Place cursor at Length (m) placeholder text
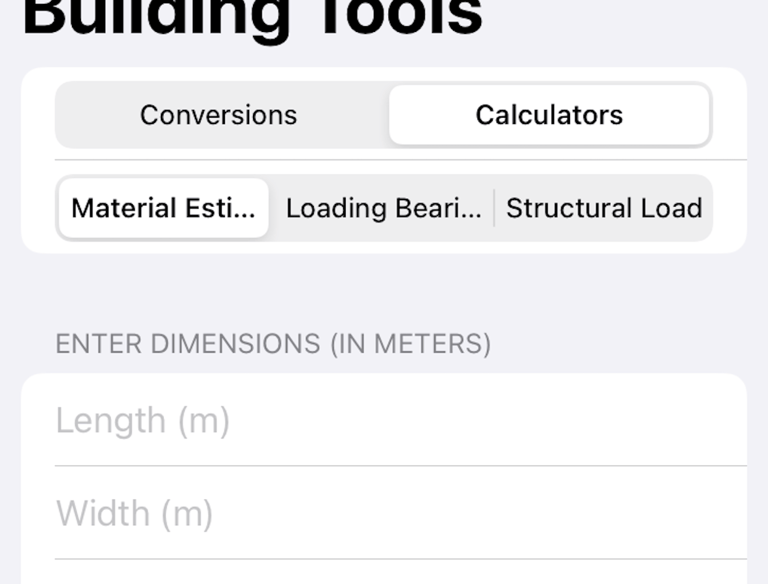Image resolution: width=768 pixels, height=584 pixels. coord(143,421)
